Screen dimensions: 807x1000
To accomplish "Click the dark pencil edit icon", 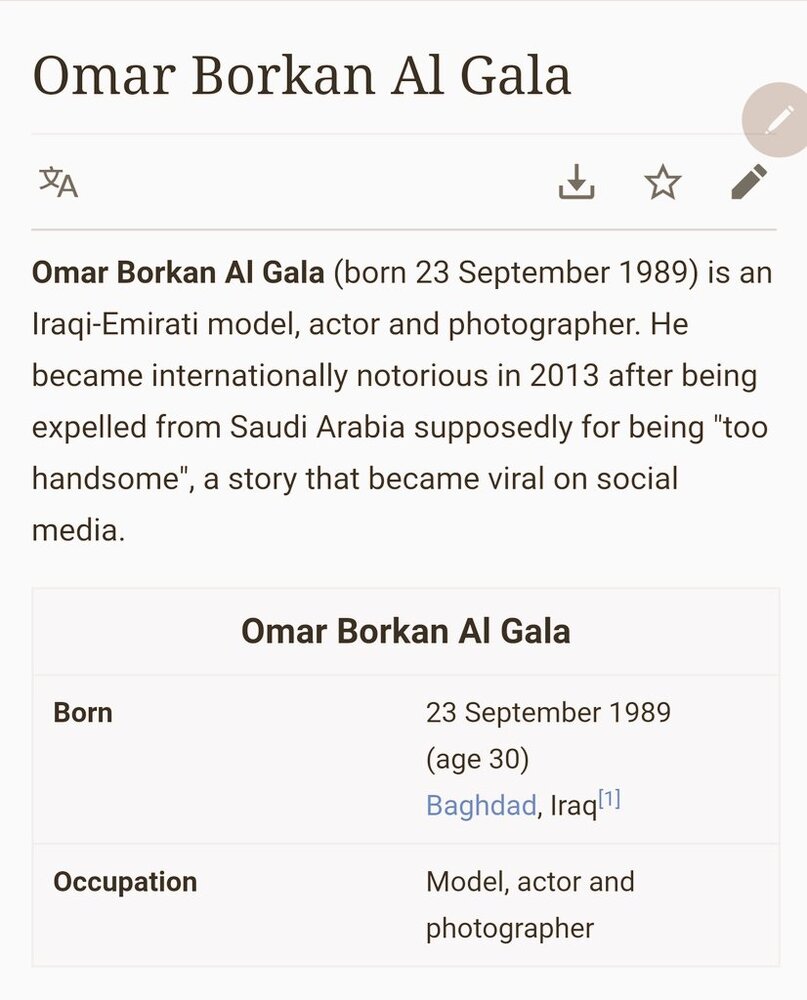I will click(x=748, y=182).
